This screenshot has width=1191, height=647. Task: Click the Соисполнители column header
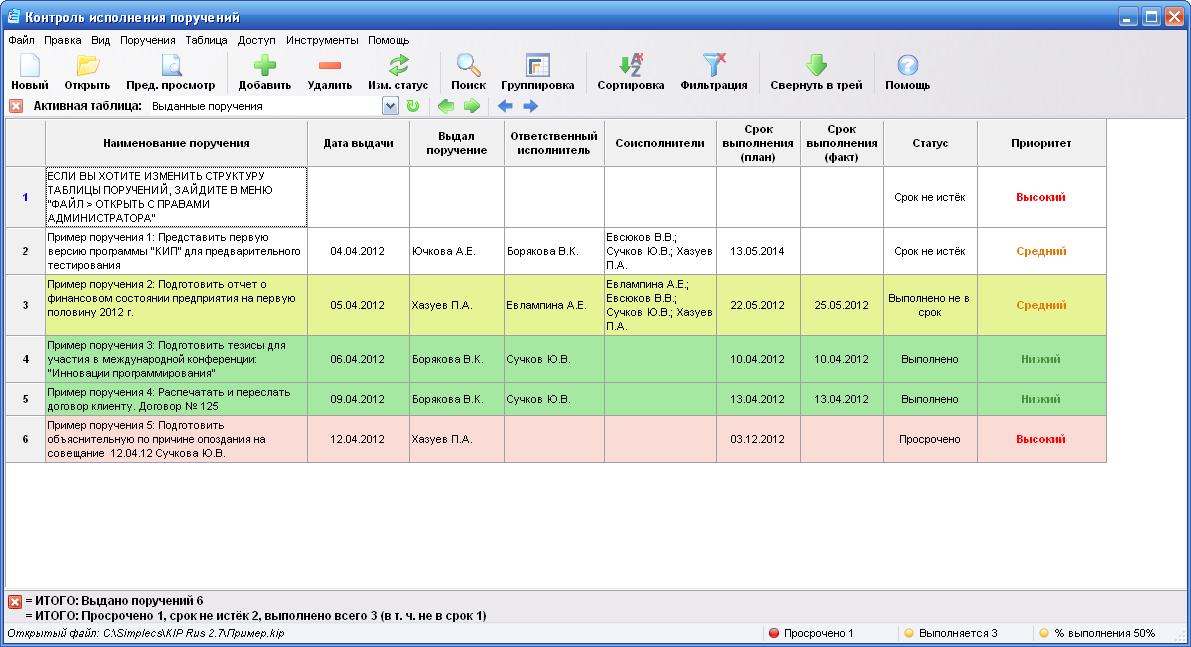point(660,143)
